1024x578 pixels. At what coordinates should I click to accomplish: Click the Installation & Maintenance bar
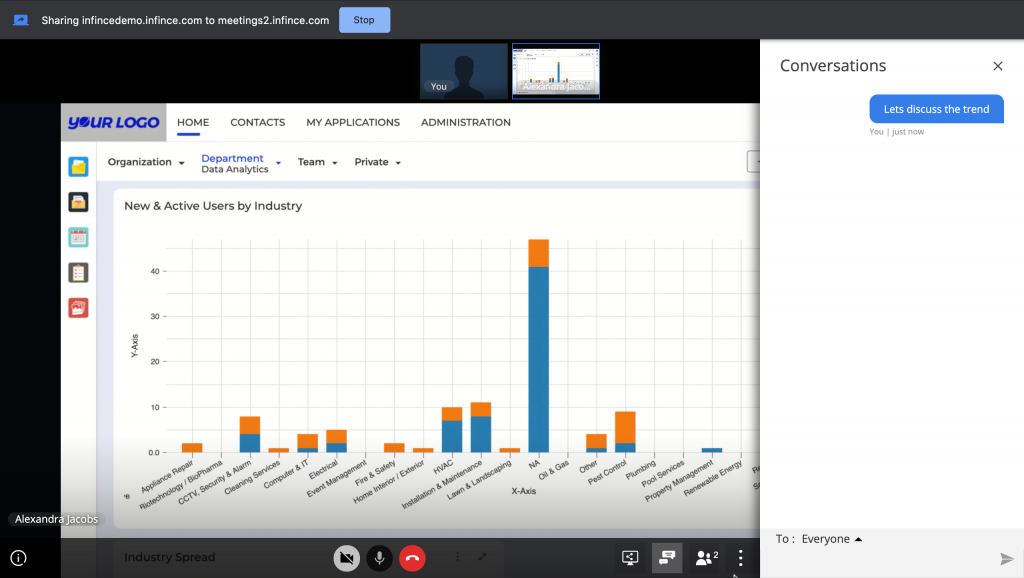[x=481, y=427]
